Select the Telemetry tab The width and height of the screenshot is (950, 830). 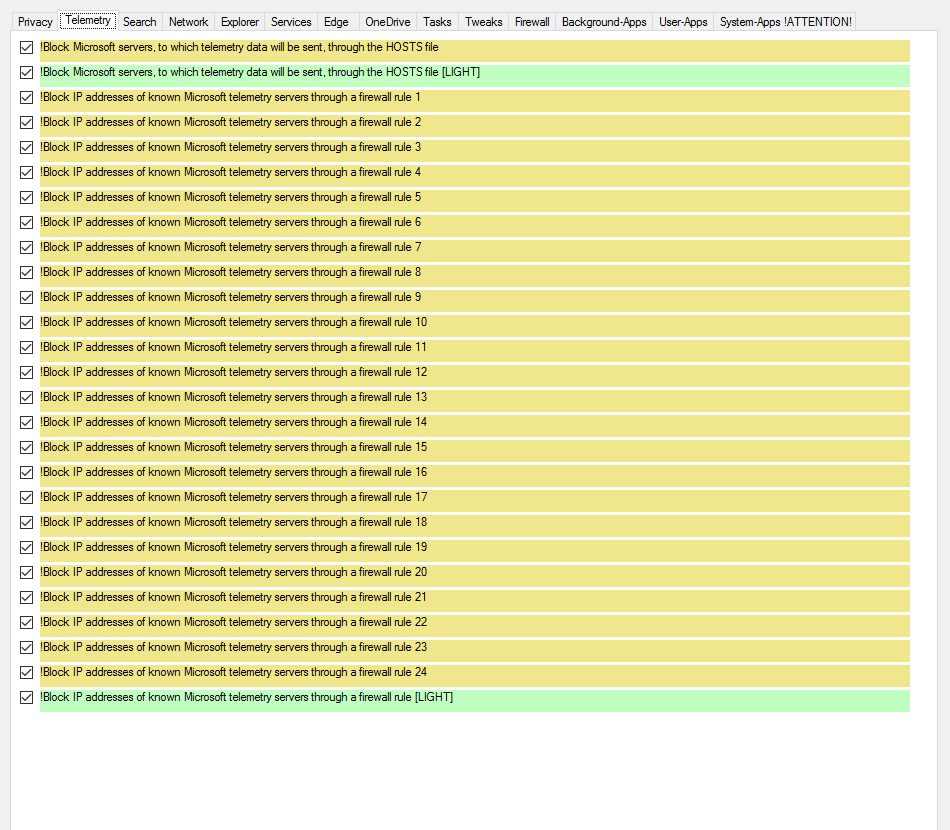click(x=88, y=20)
